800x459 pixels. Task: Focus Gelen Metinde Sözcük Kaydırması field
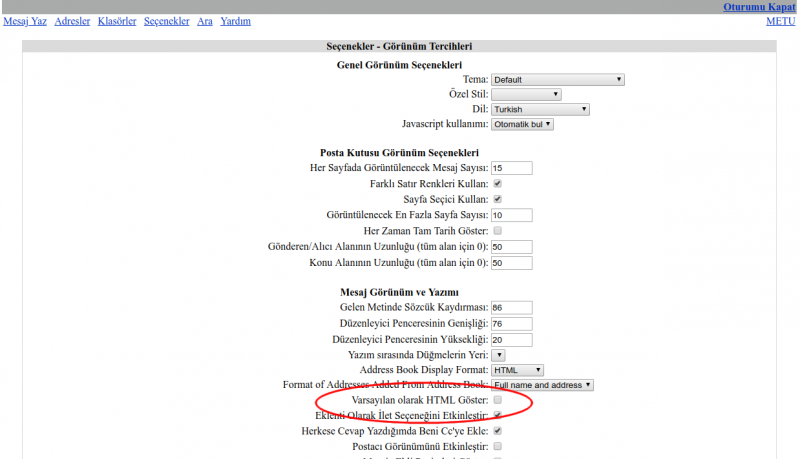tap(512, 308)
